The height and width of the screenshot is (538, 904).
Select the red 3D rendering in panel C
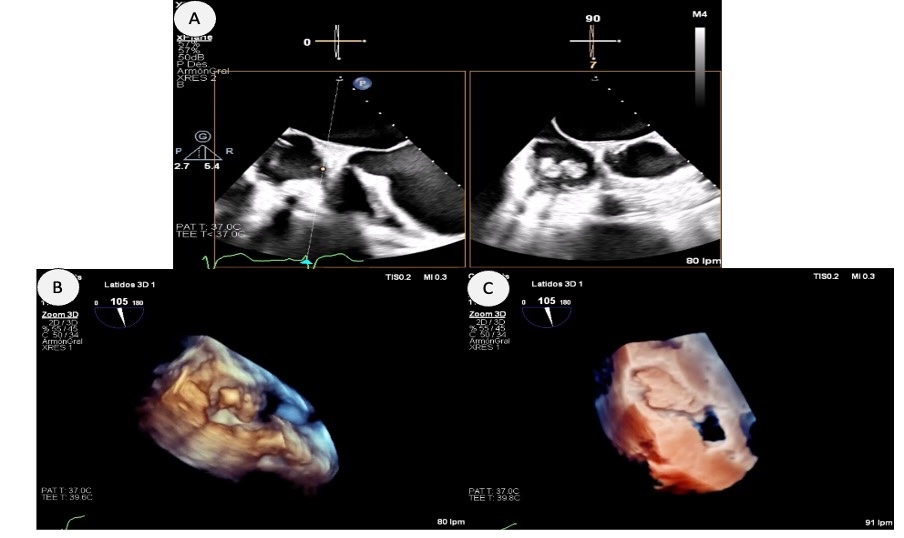point(676,413)
